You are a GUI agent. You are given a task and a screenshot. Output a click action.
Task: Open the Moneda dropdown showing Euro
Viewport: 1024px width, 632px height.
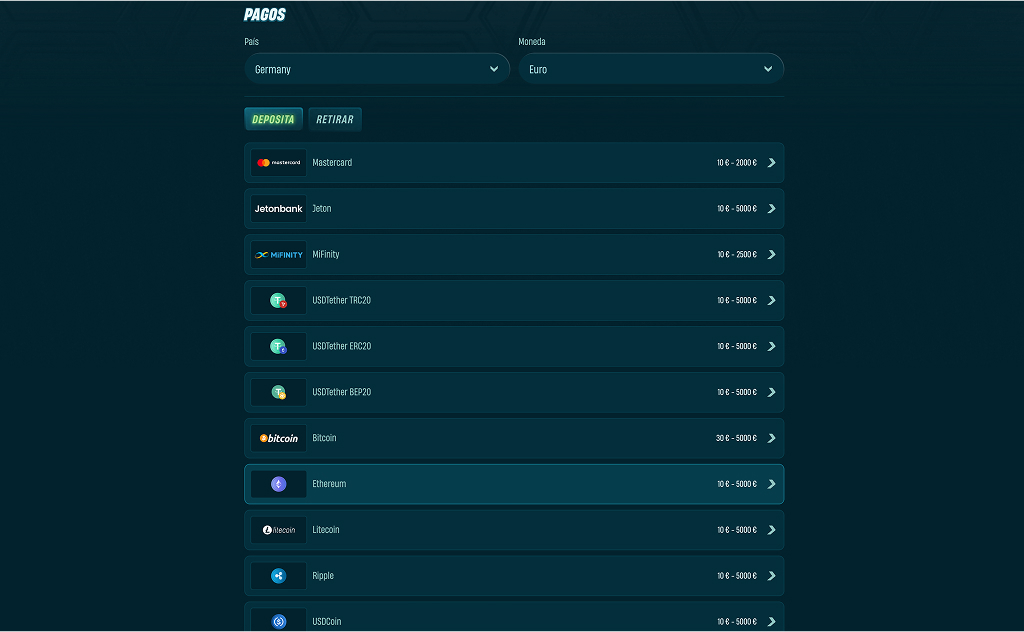651,69
